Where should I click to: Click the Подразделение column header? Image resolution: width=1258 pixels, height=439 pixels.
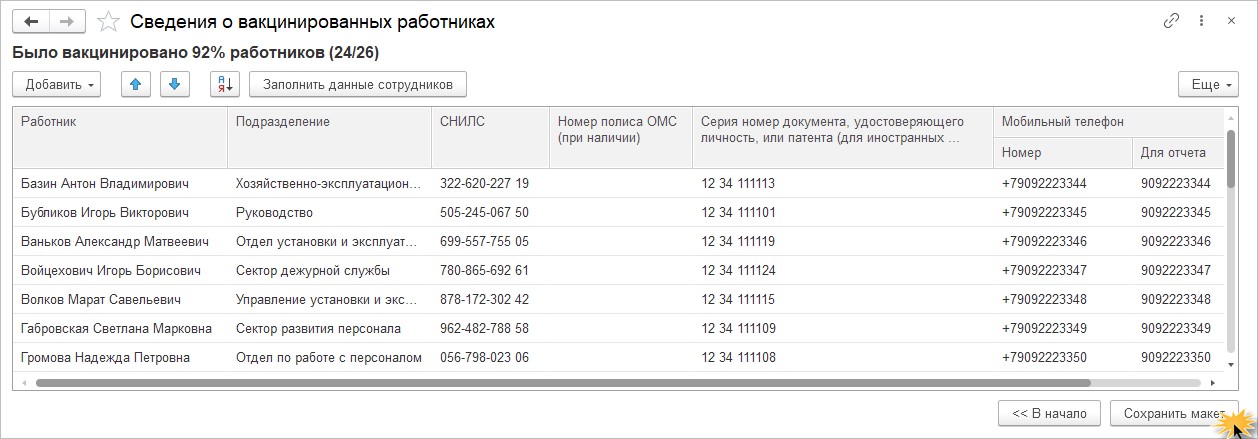(x=330, y=137)
